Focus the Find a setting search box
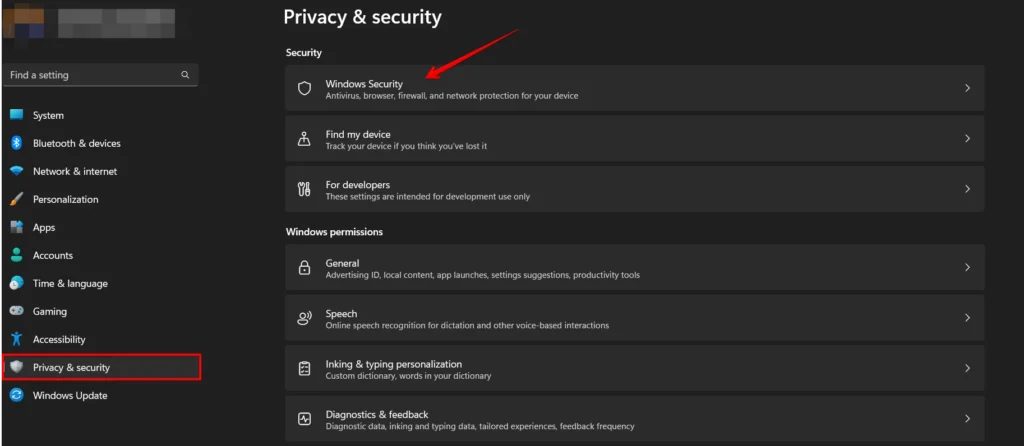Screen dimensions: 1024x446 [101, 75]
